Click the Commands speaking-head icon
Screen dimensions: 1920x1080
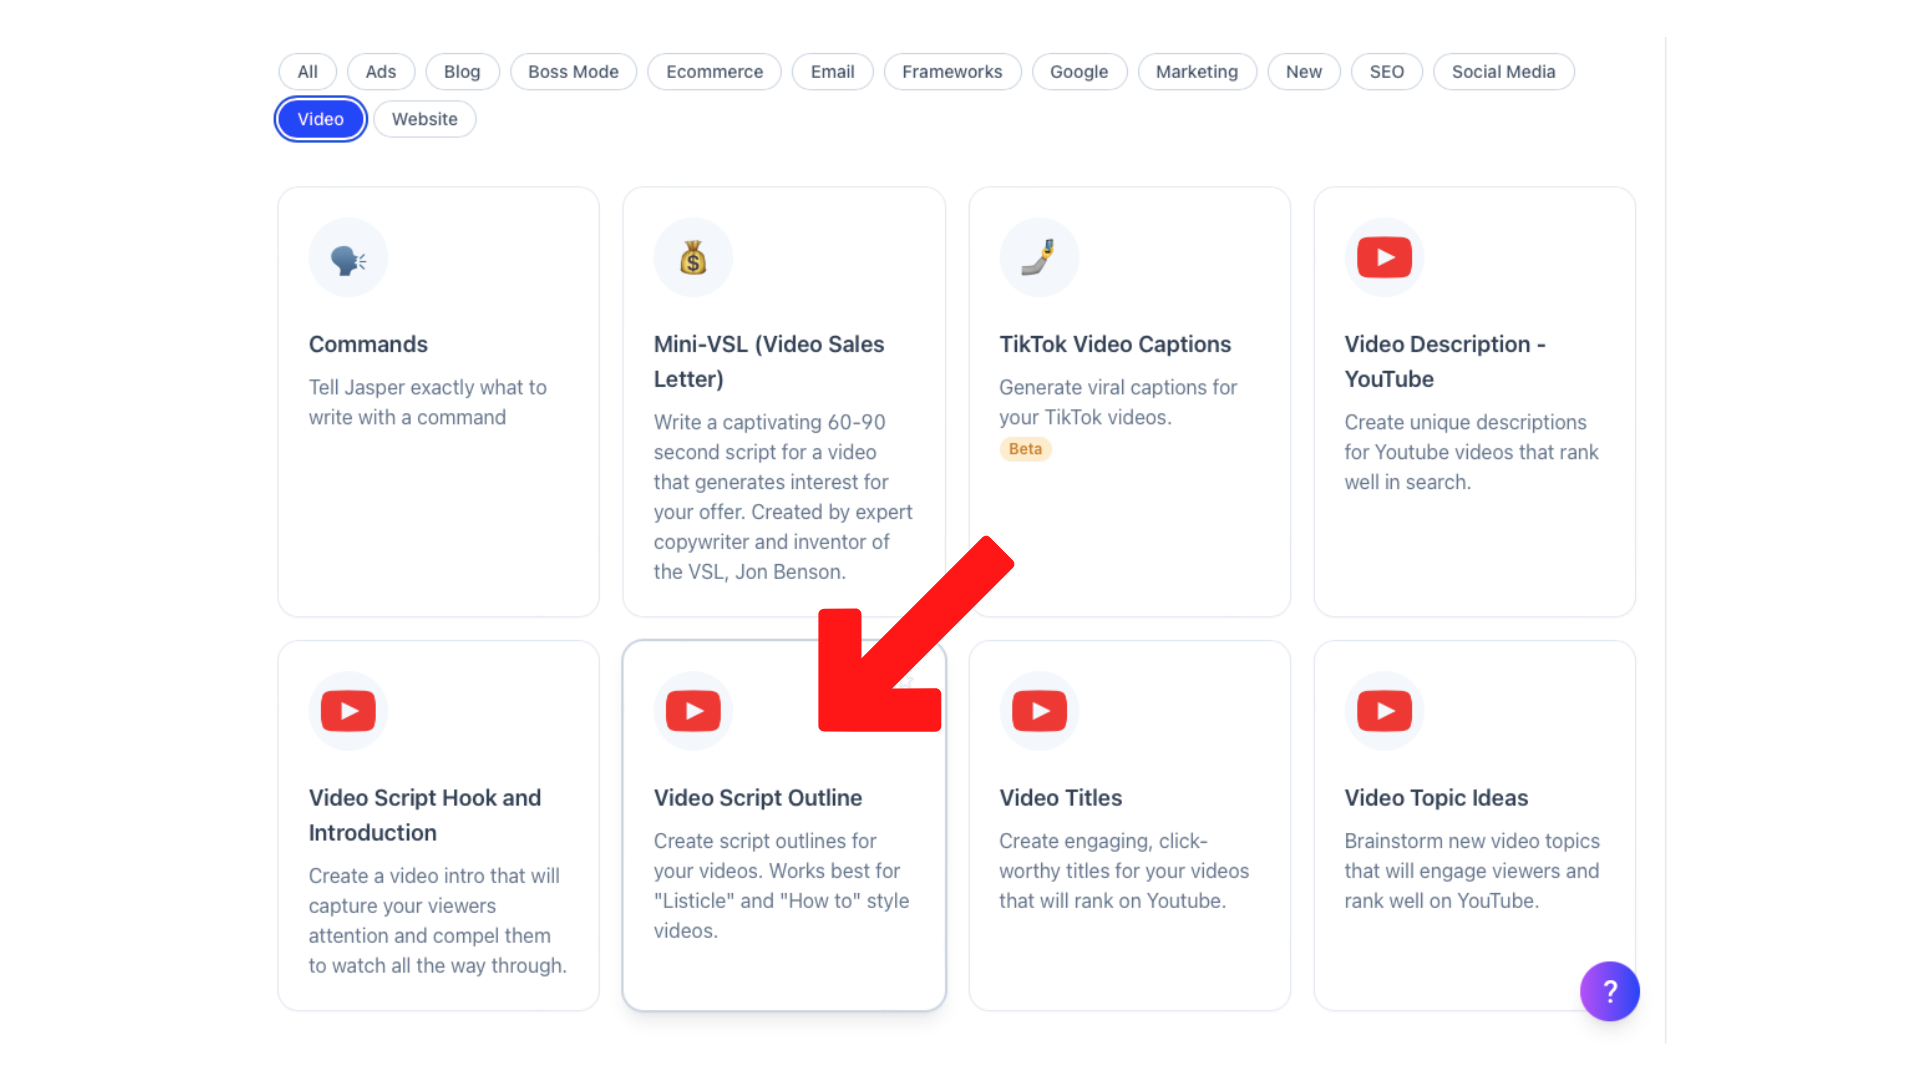click(348, 257)
